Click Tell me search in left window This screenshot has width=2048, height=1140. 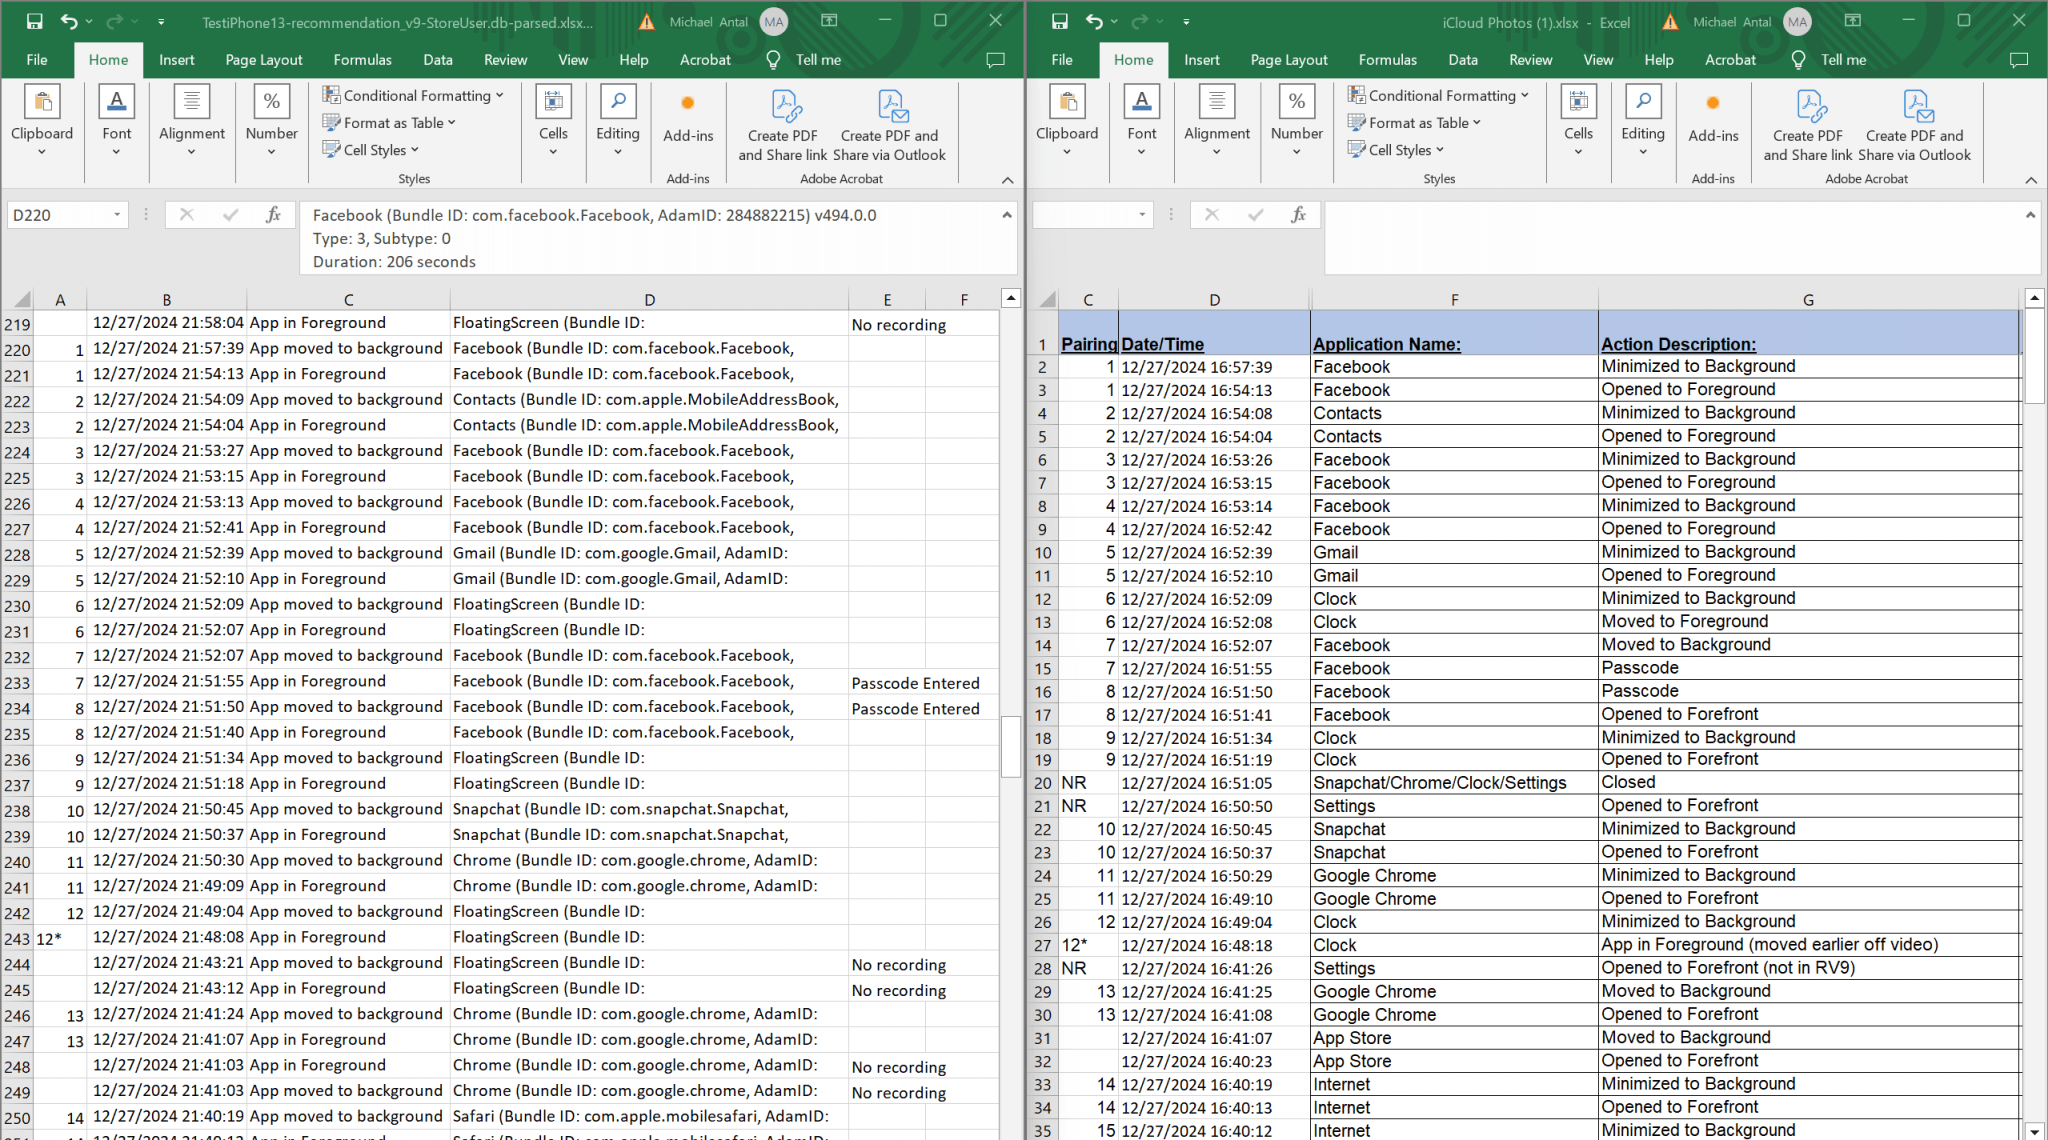tap(817, 60)
